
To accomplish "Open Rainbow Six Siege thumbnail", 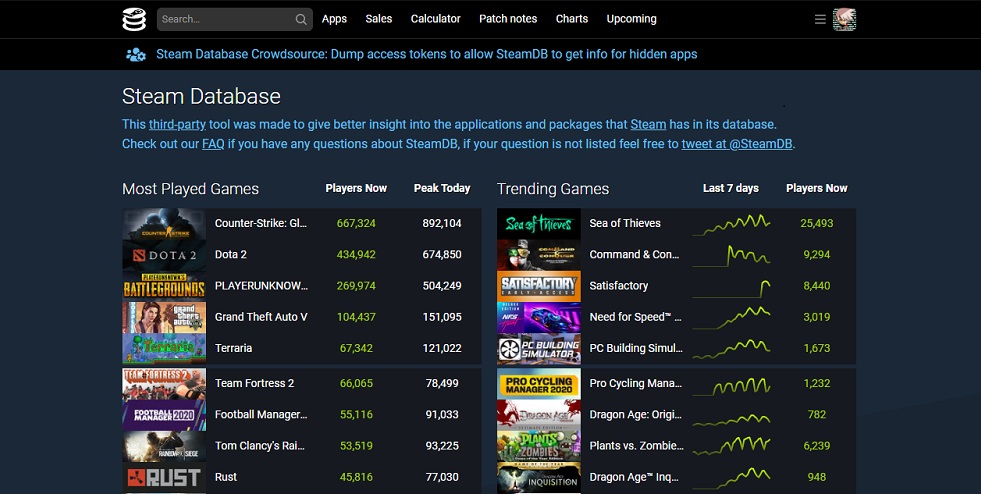I will click(164, 446).
